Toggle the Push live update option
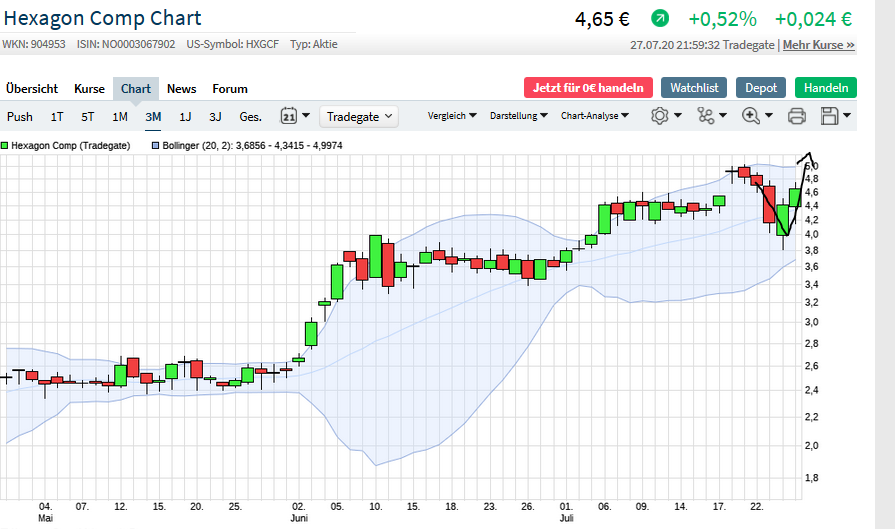Screen dimensions: 895x529 coord(20,117)
